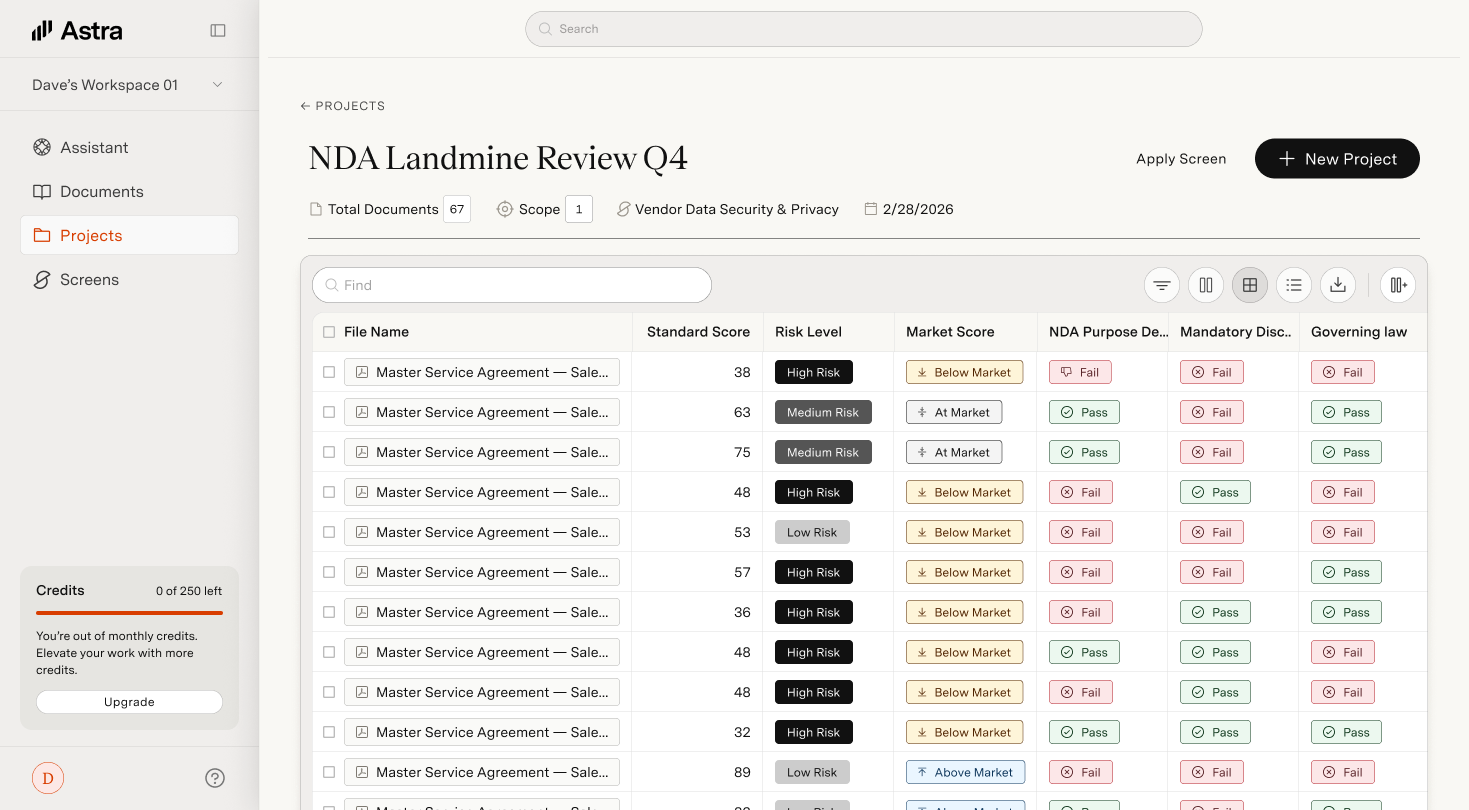This screenshot has height=810, width=1469.
Task: Click At Market badge in score 63 row
Action: tap(954, 412)
